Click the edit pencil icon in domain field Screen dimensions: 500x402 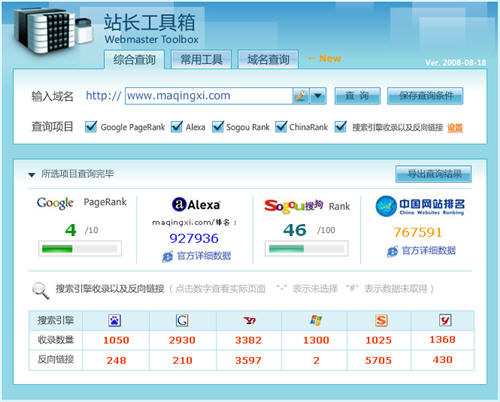pos(301,96)
